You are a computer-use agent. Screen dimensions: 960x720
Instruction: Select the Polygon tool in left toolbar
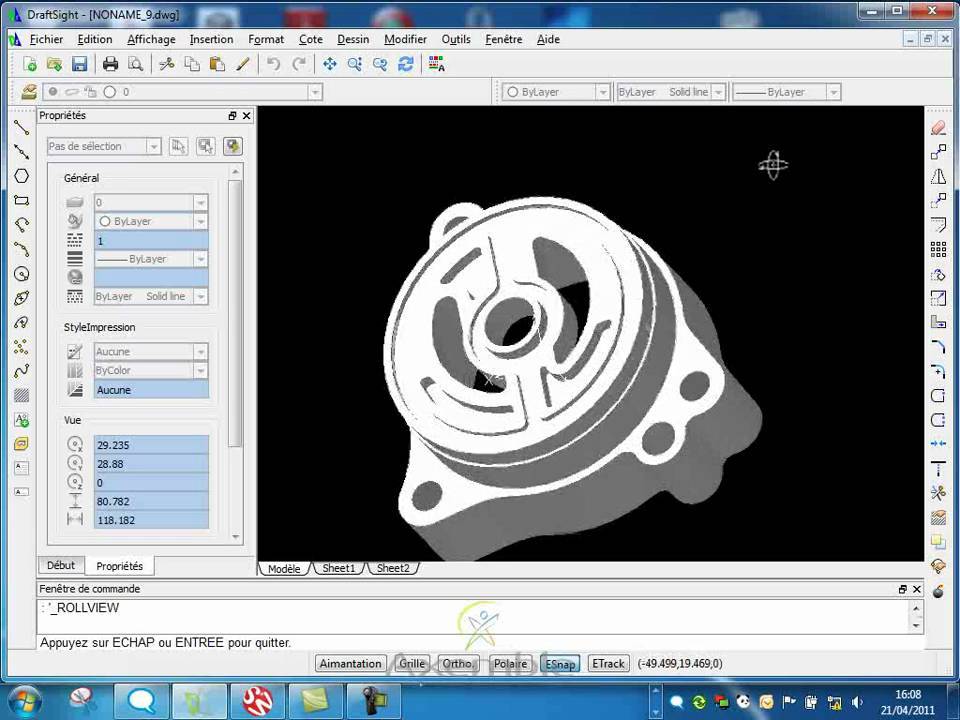pos(21,176)
